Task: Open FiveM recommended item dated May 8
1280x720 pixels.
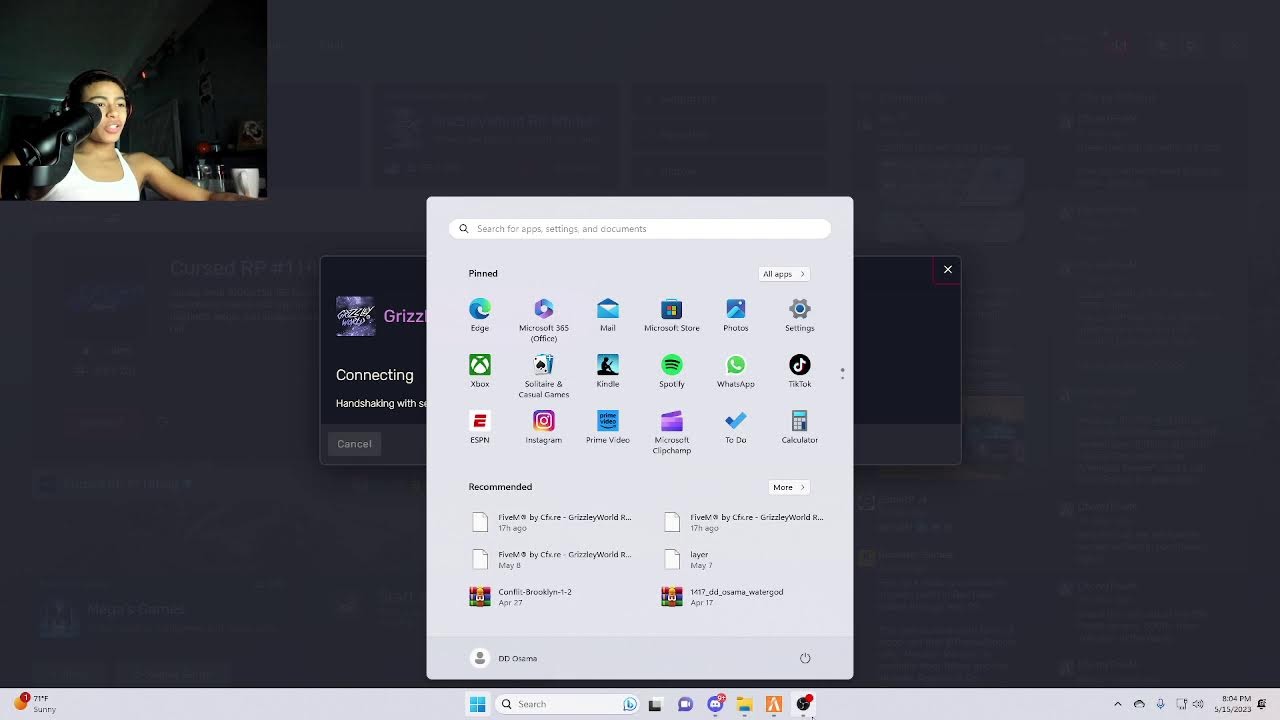Action: [552, 559]
